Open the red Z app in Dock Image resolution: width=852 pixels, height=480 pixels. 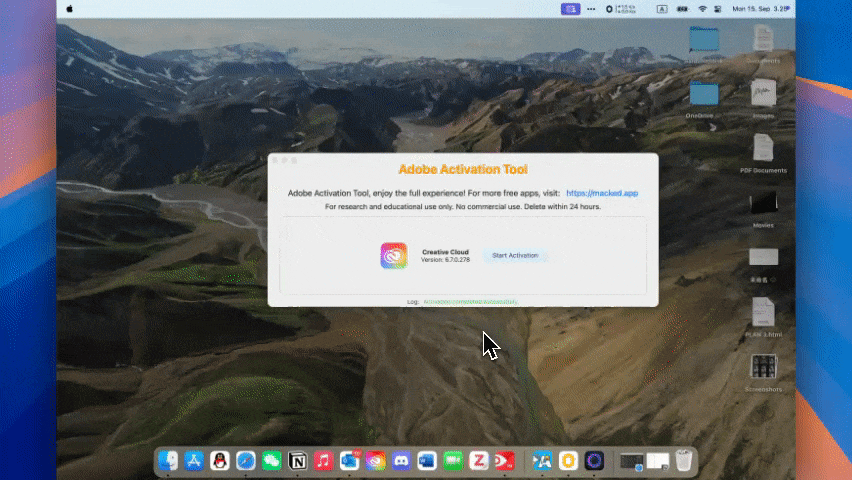(479, 461)
